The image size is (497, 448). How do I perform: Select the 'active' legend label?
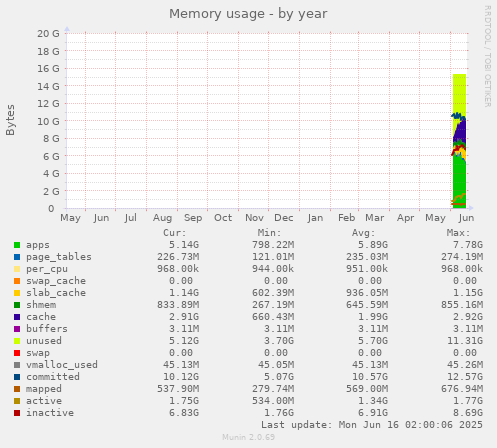(x=44, y=401)
